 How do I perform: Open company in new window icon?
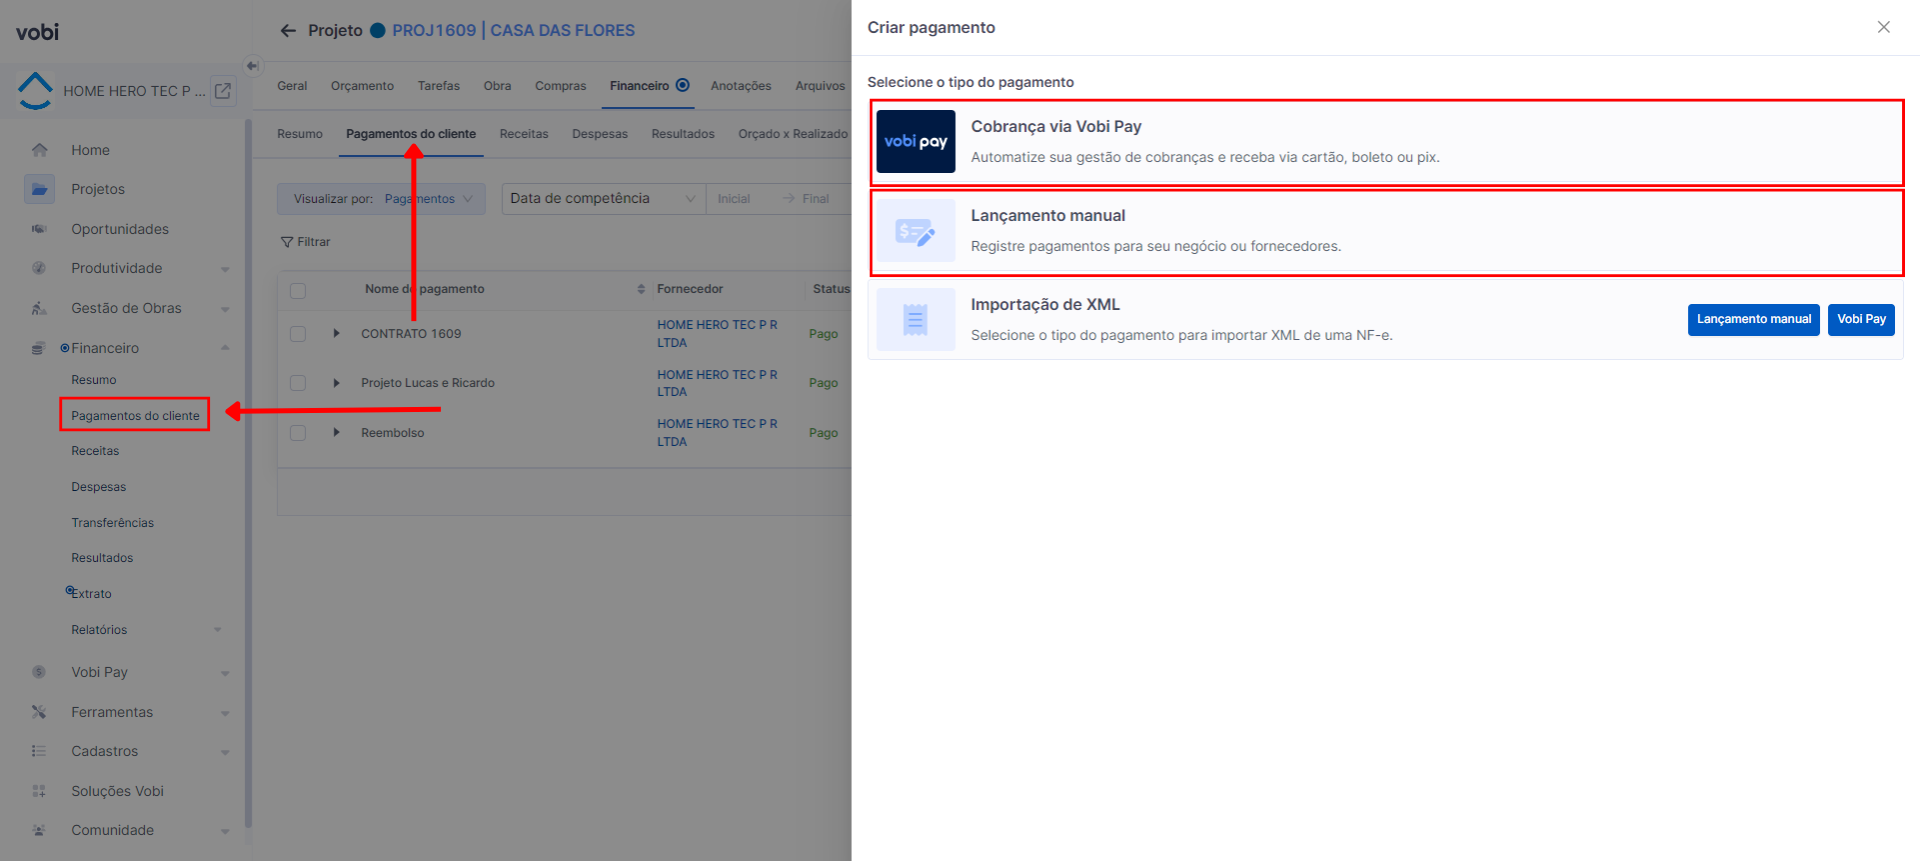click(x=223, y=91)
